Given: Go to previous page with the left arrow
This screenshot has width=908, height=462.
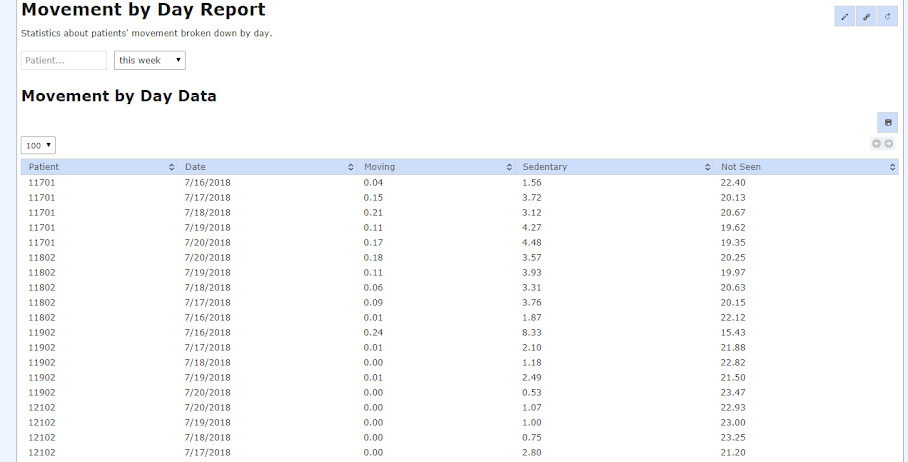Looking at the screenshot, I should tap(877, 144).
